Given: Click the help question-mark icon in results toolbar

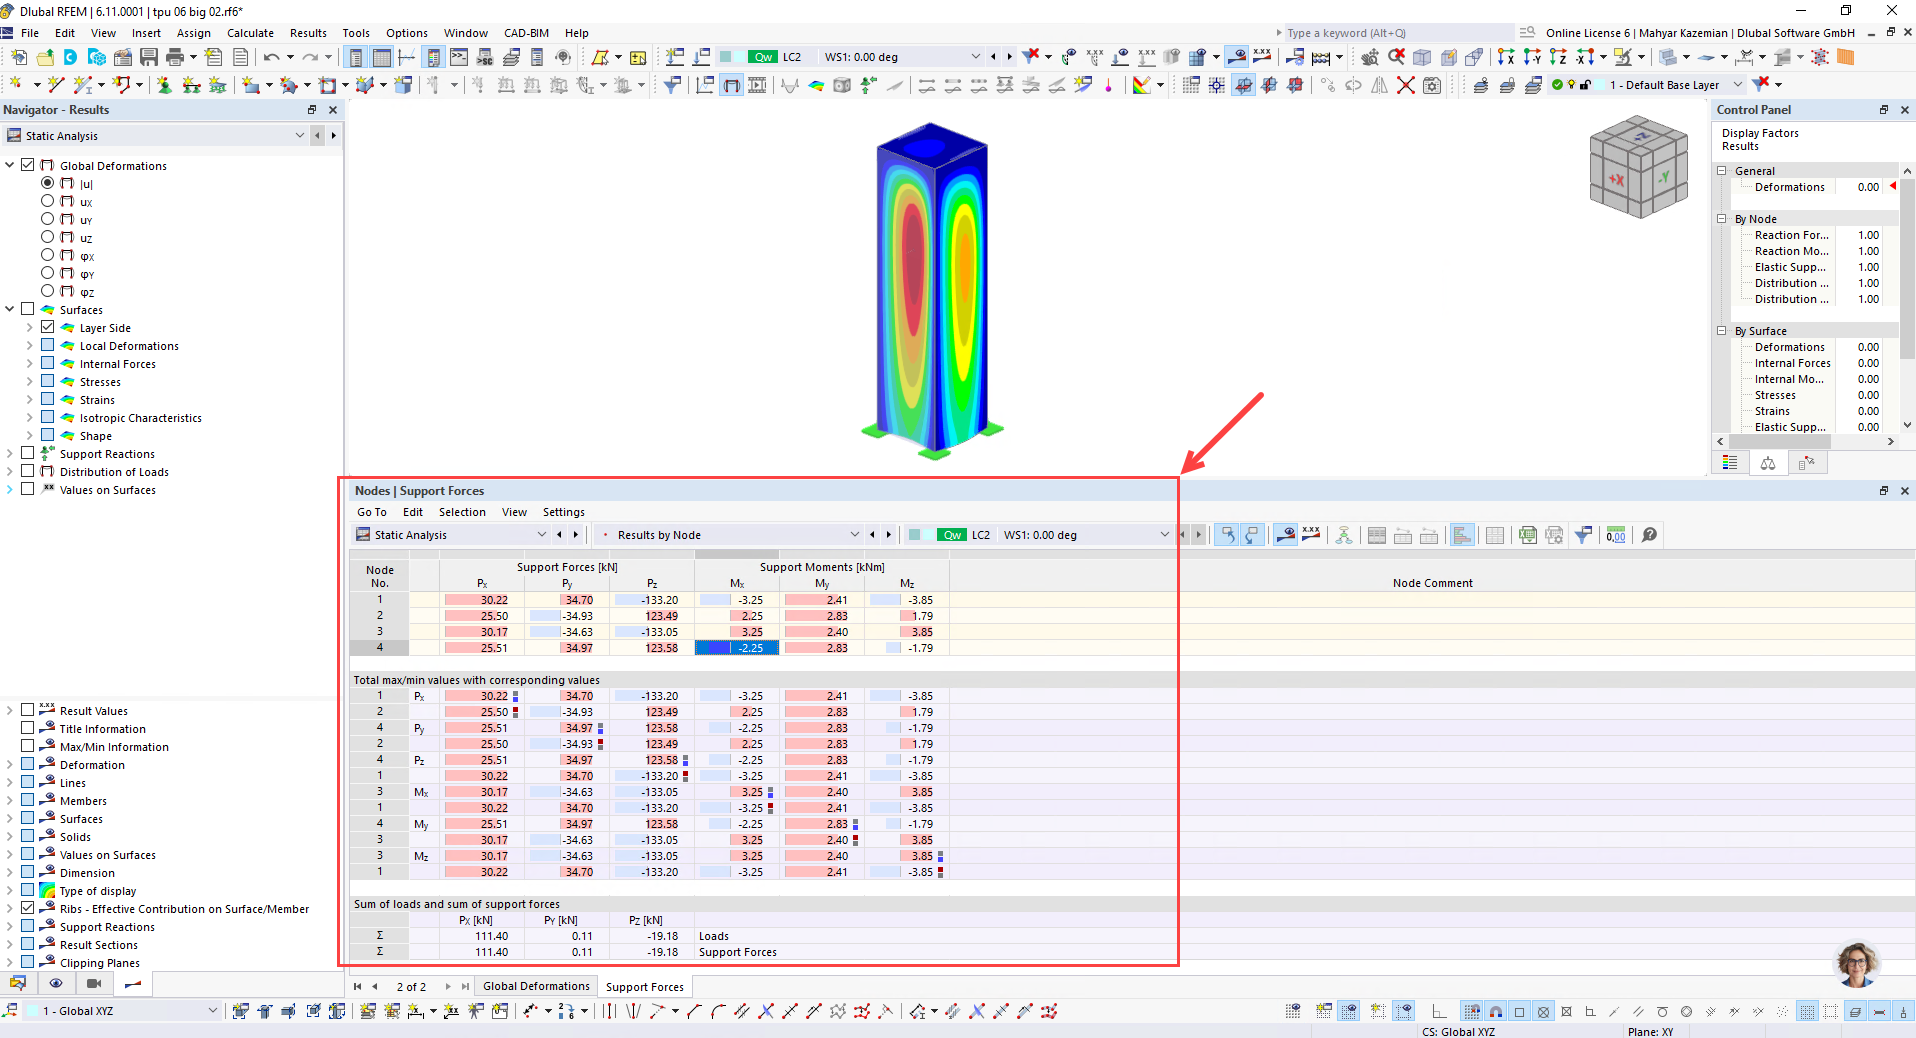Looking at the screenshot, I should click(x=1650, y=535).
